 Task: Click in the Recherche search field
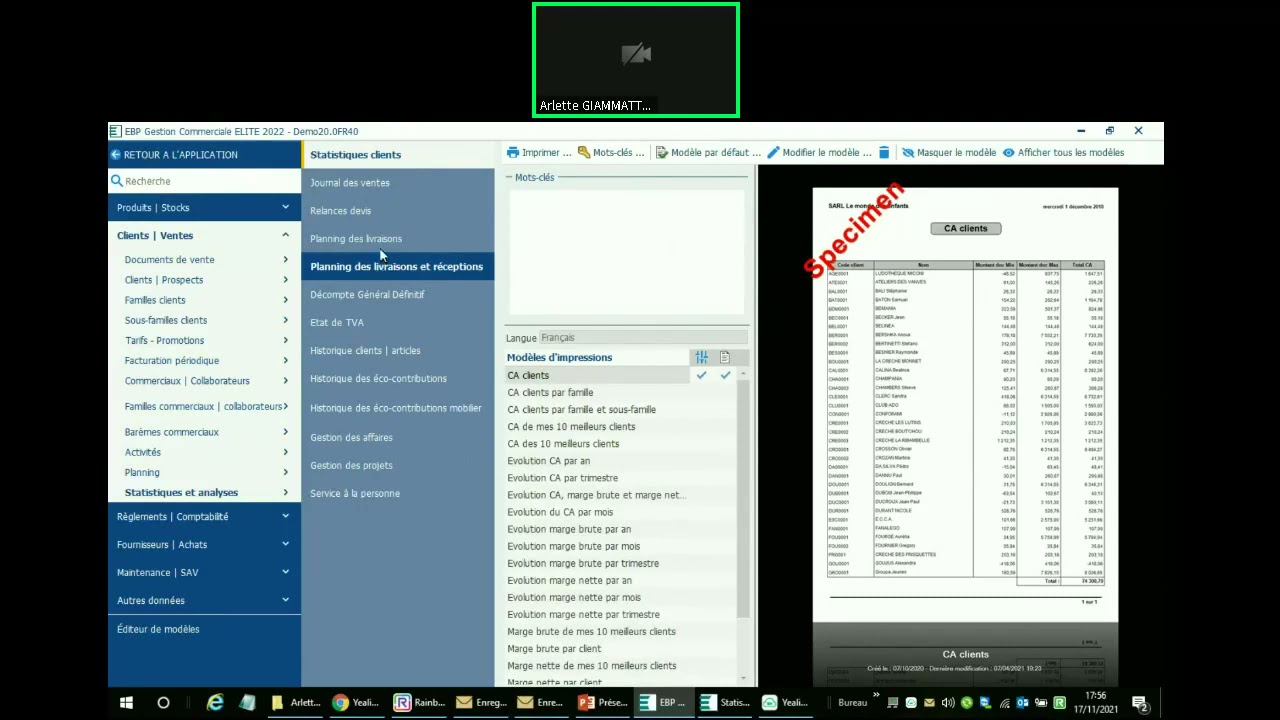point(205,181)
